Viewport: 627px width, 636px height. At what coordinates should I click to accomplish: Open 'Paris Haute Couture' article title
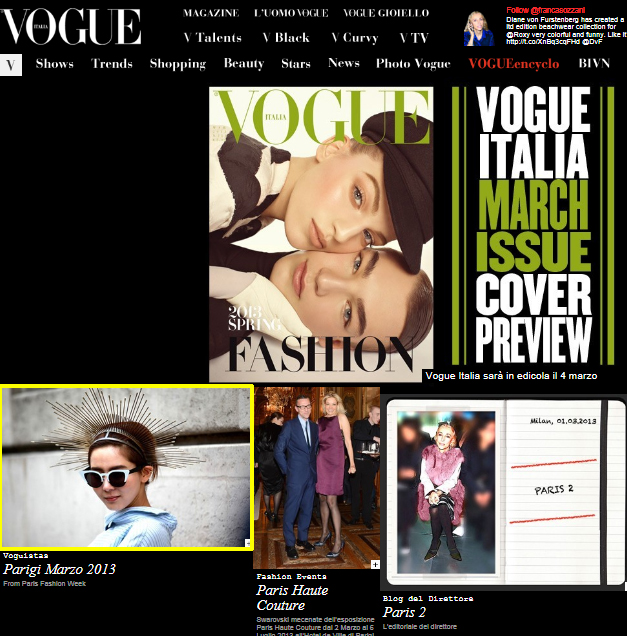[292, 597]
